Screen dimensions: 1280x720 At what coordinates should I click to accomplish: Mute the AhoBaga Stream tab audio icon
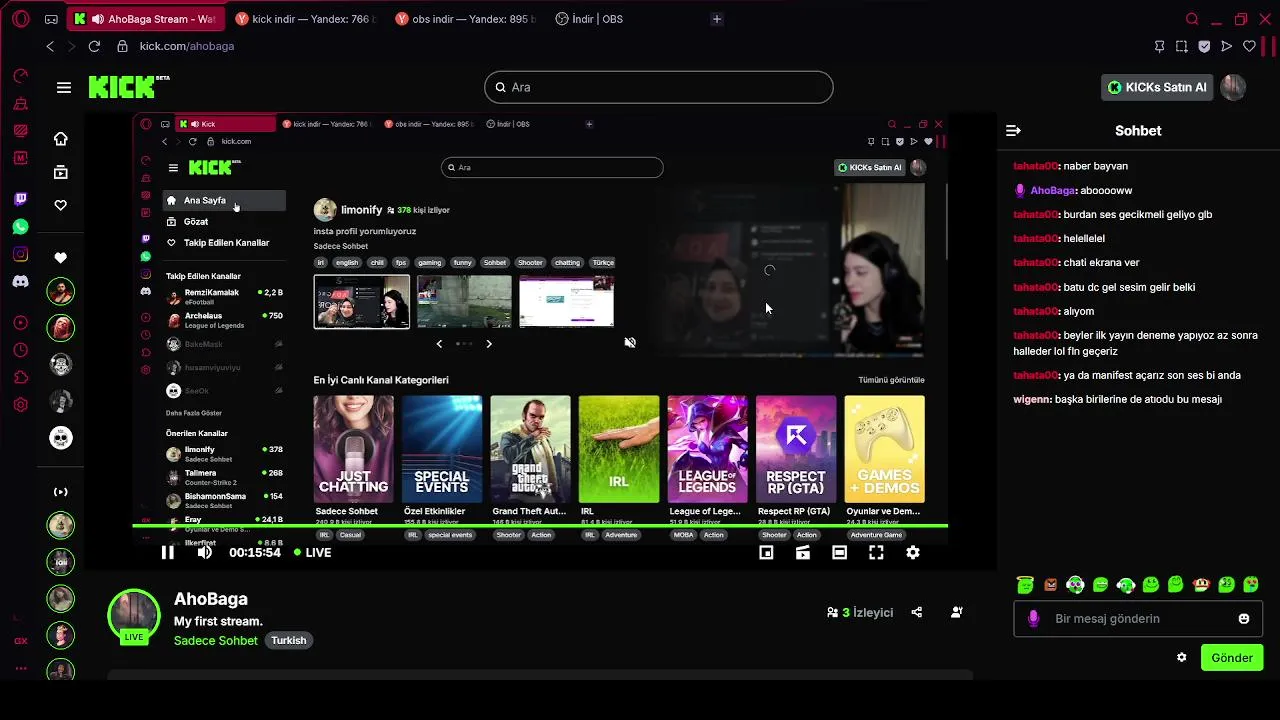[96, 19]
